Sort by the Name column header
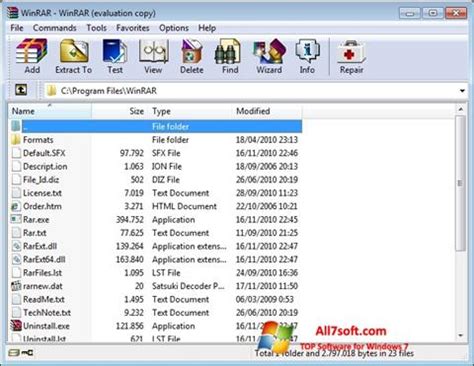This screenshot has height=366, width=474. 50,111
